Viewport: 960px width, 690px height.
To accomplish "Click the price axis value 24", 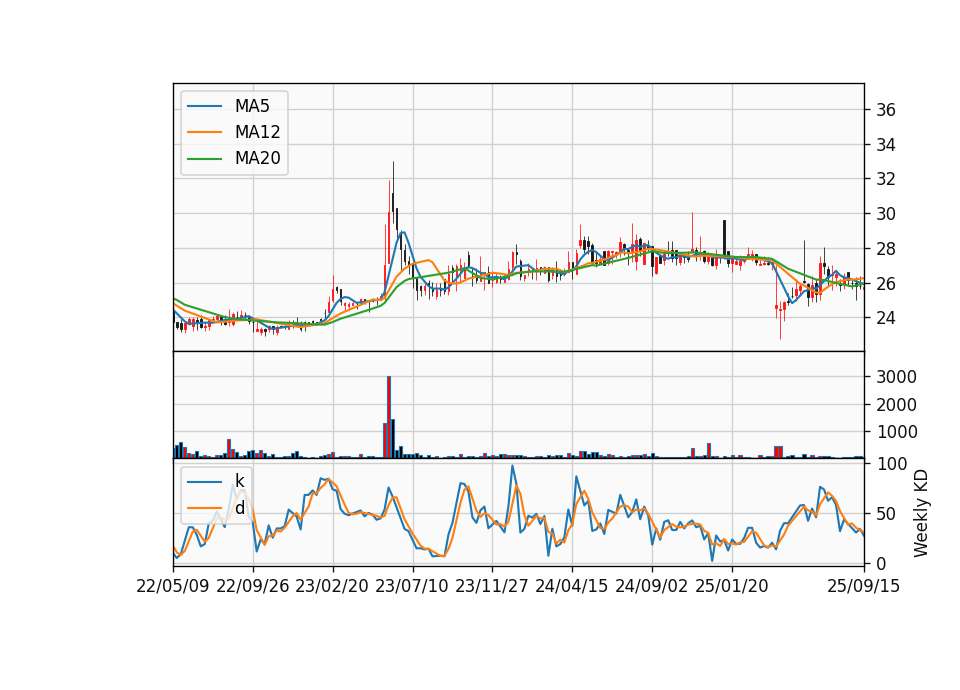I will [x=885, y=318].
